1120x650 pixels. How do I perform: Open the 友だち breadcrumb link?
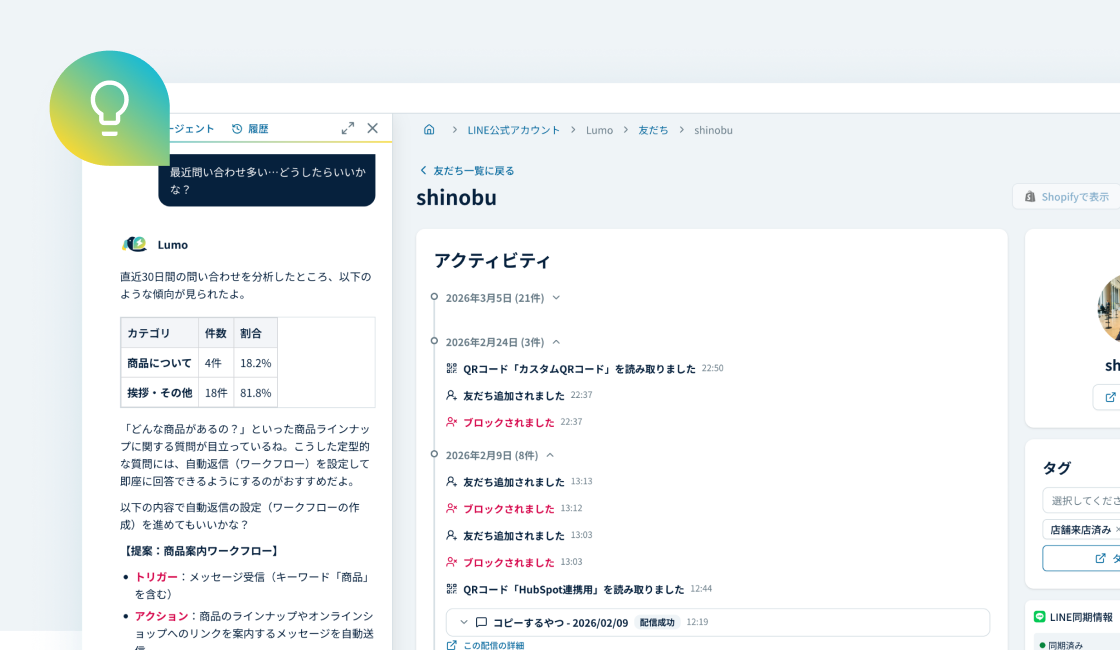(x=653, y=130)
